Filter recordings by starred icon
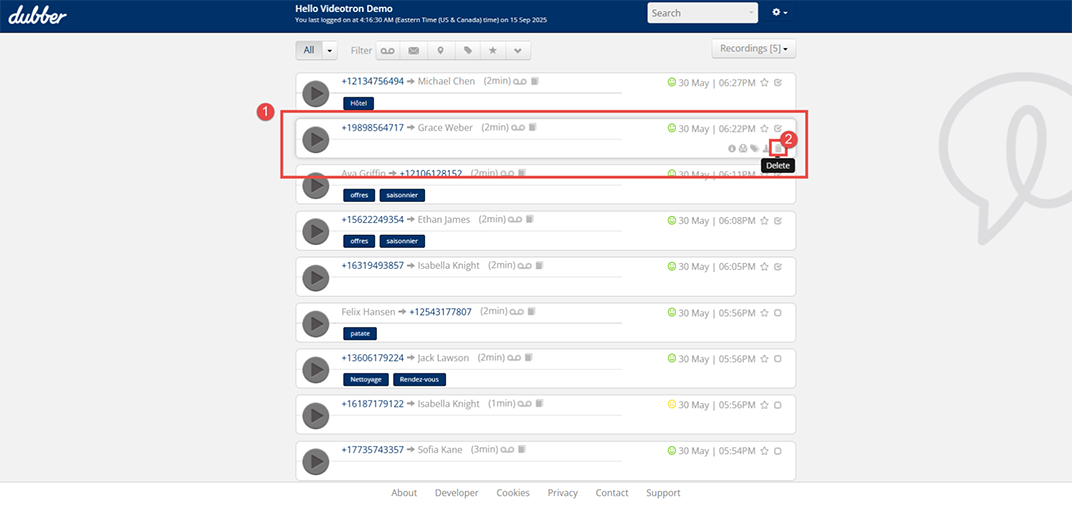1072x508 pixels. click(x=492, y=51)
